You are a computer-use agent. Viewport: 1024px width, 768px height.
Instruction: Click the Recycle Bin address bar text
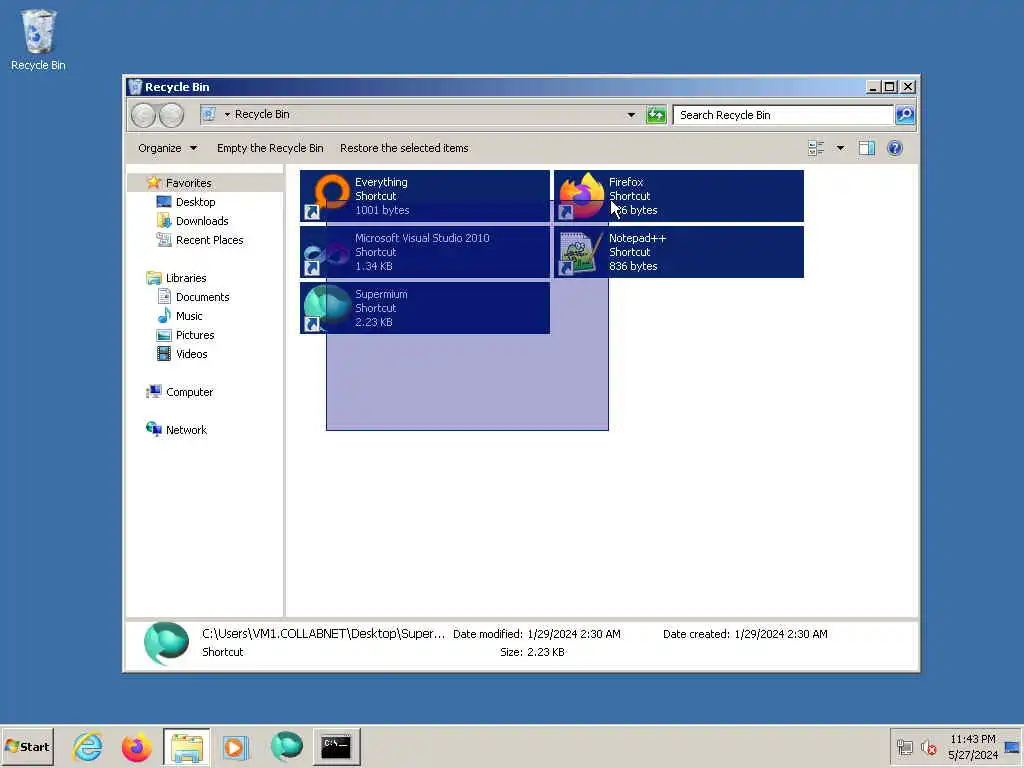click(x=262, y=114)
